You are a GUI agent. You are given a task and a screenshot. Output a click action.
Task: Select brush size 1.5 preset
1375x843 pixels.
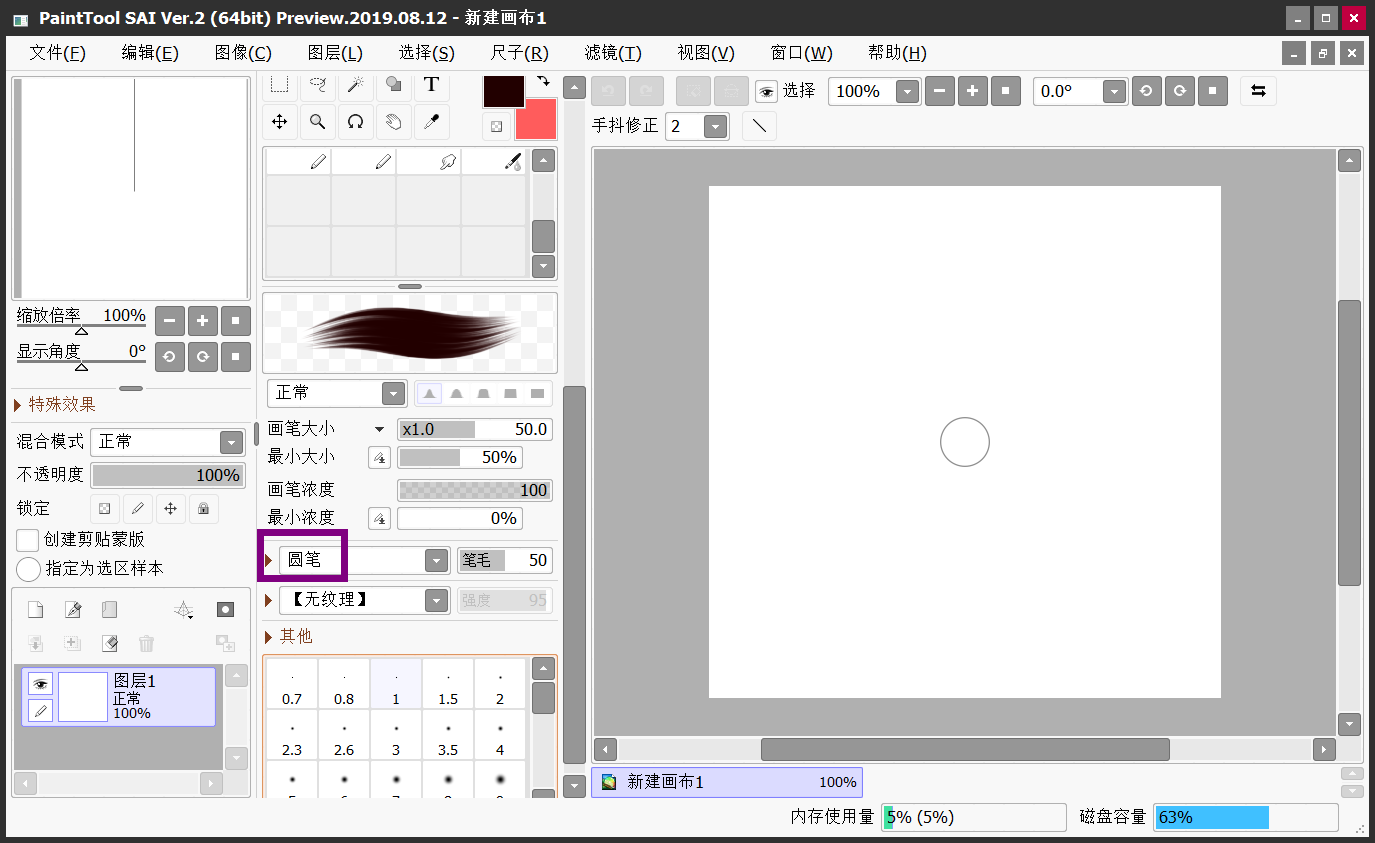(x=448, y=684)
